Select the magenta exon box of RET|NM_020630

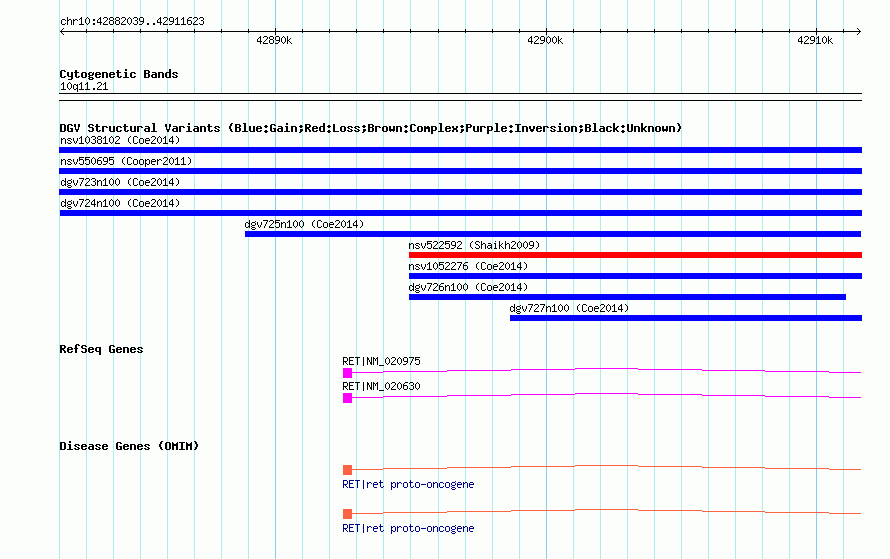[347, 398]
